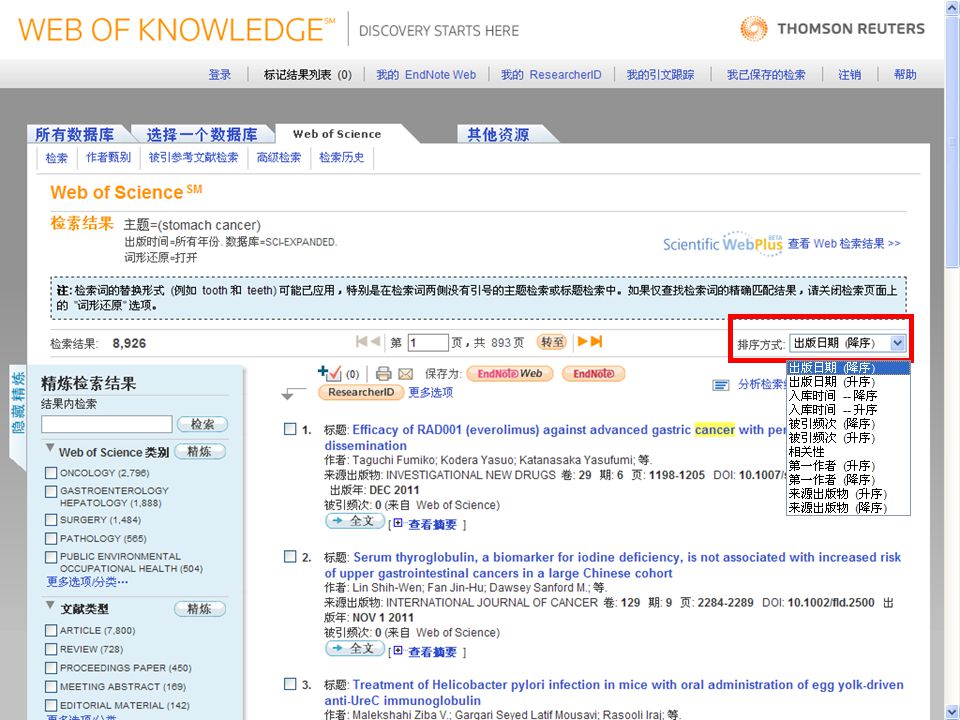Screen dimensions: 960x720
Task: Collapse Web of Science 类别 section triangle
Action: pyautogui.click(x=50, y=448)
